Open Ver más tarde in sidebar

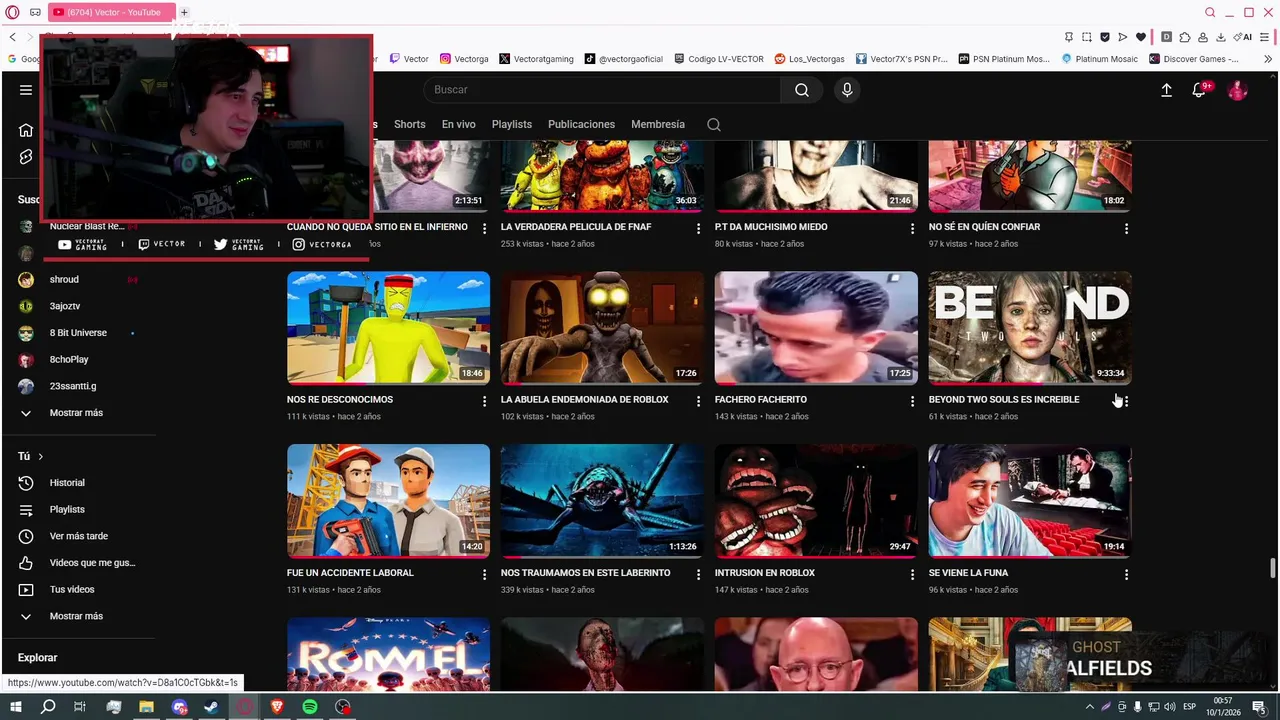(x=78, y=536)
